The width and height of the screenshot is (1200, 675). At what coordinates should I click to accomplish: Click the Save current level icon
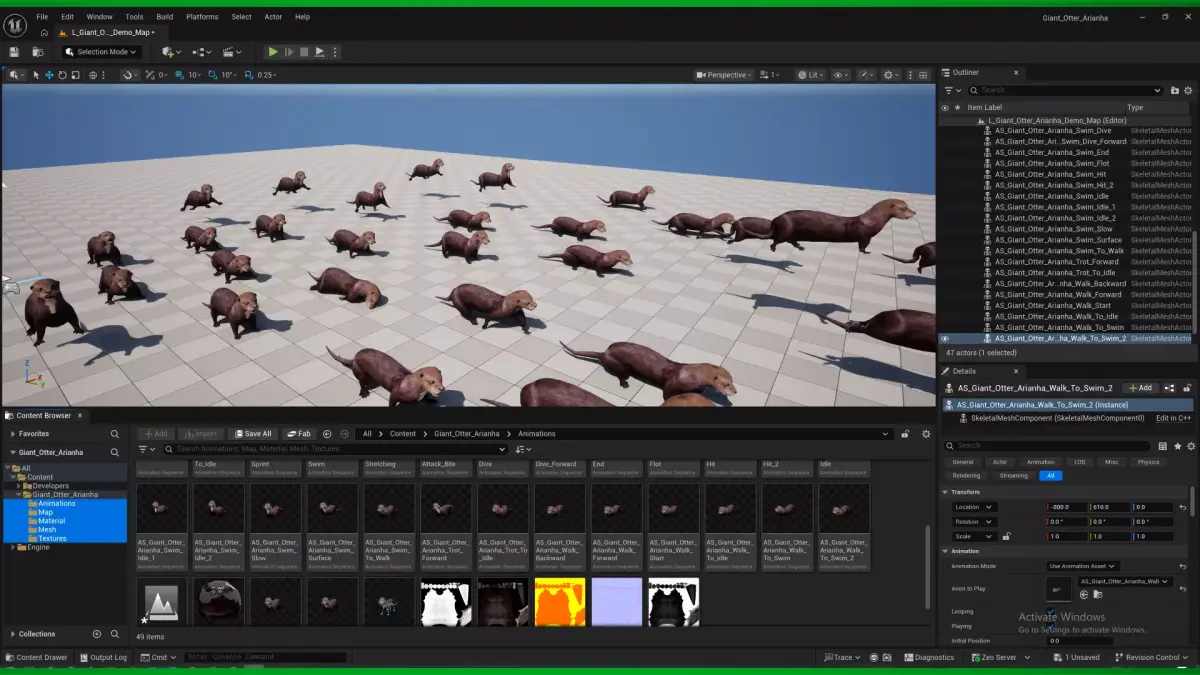(x=14, y=52)
